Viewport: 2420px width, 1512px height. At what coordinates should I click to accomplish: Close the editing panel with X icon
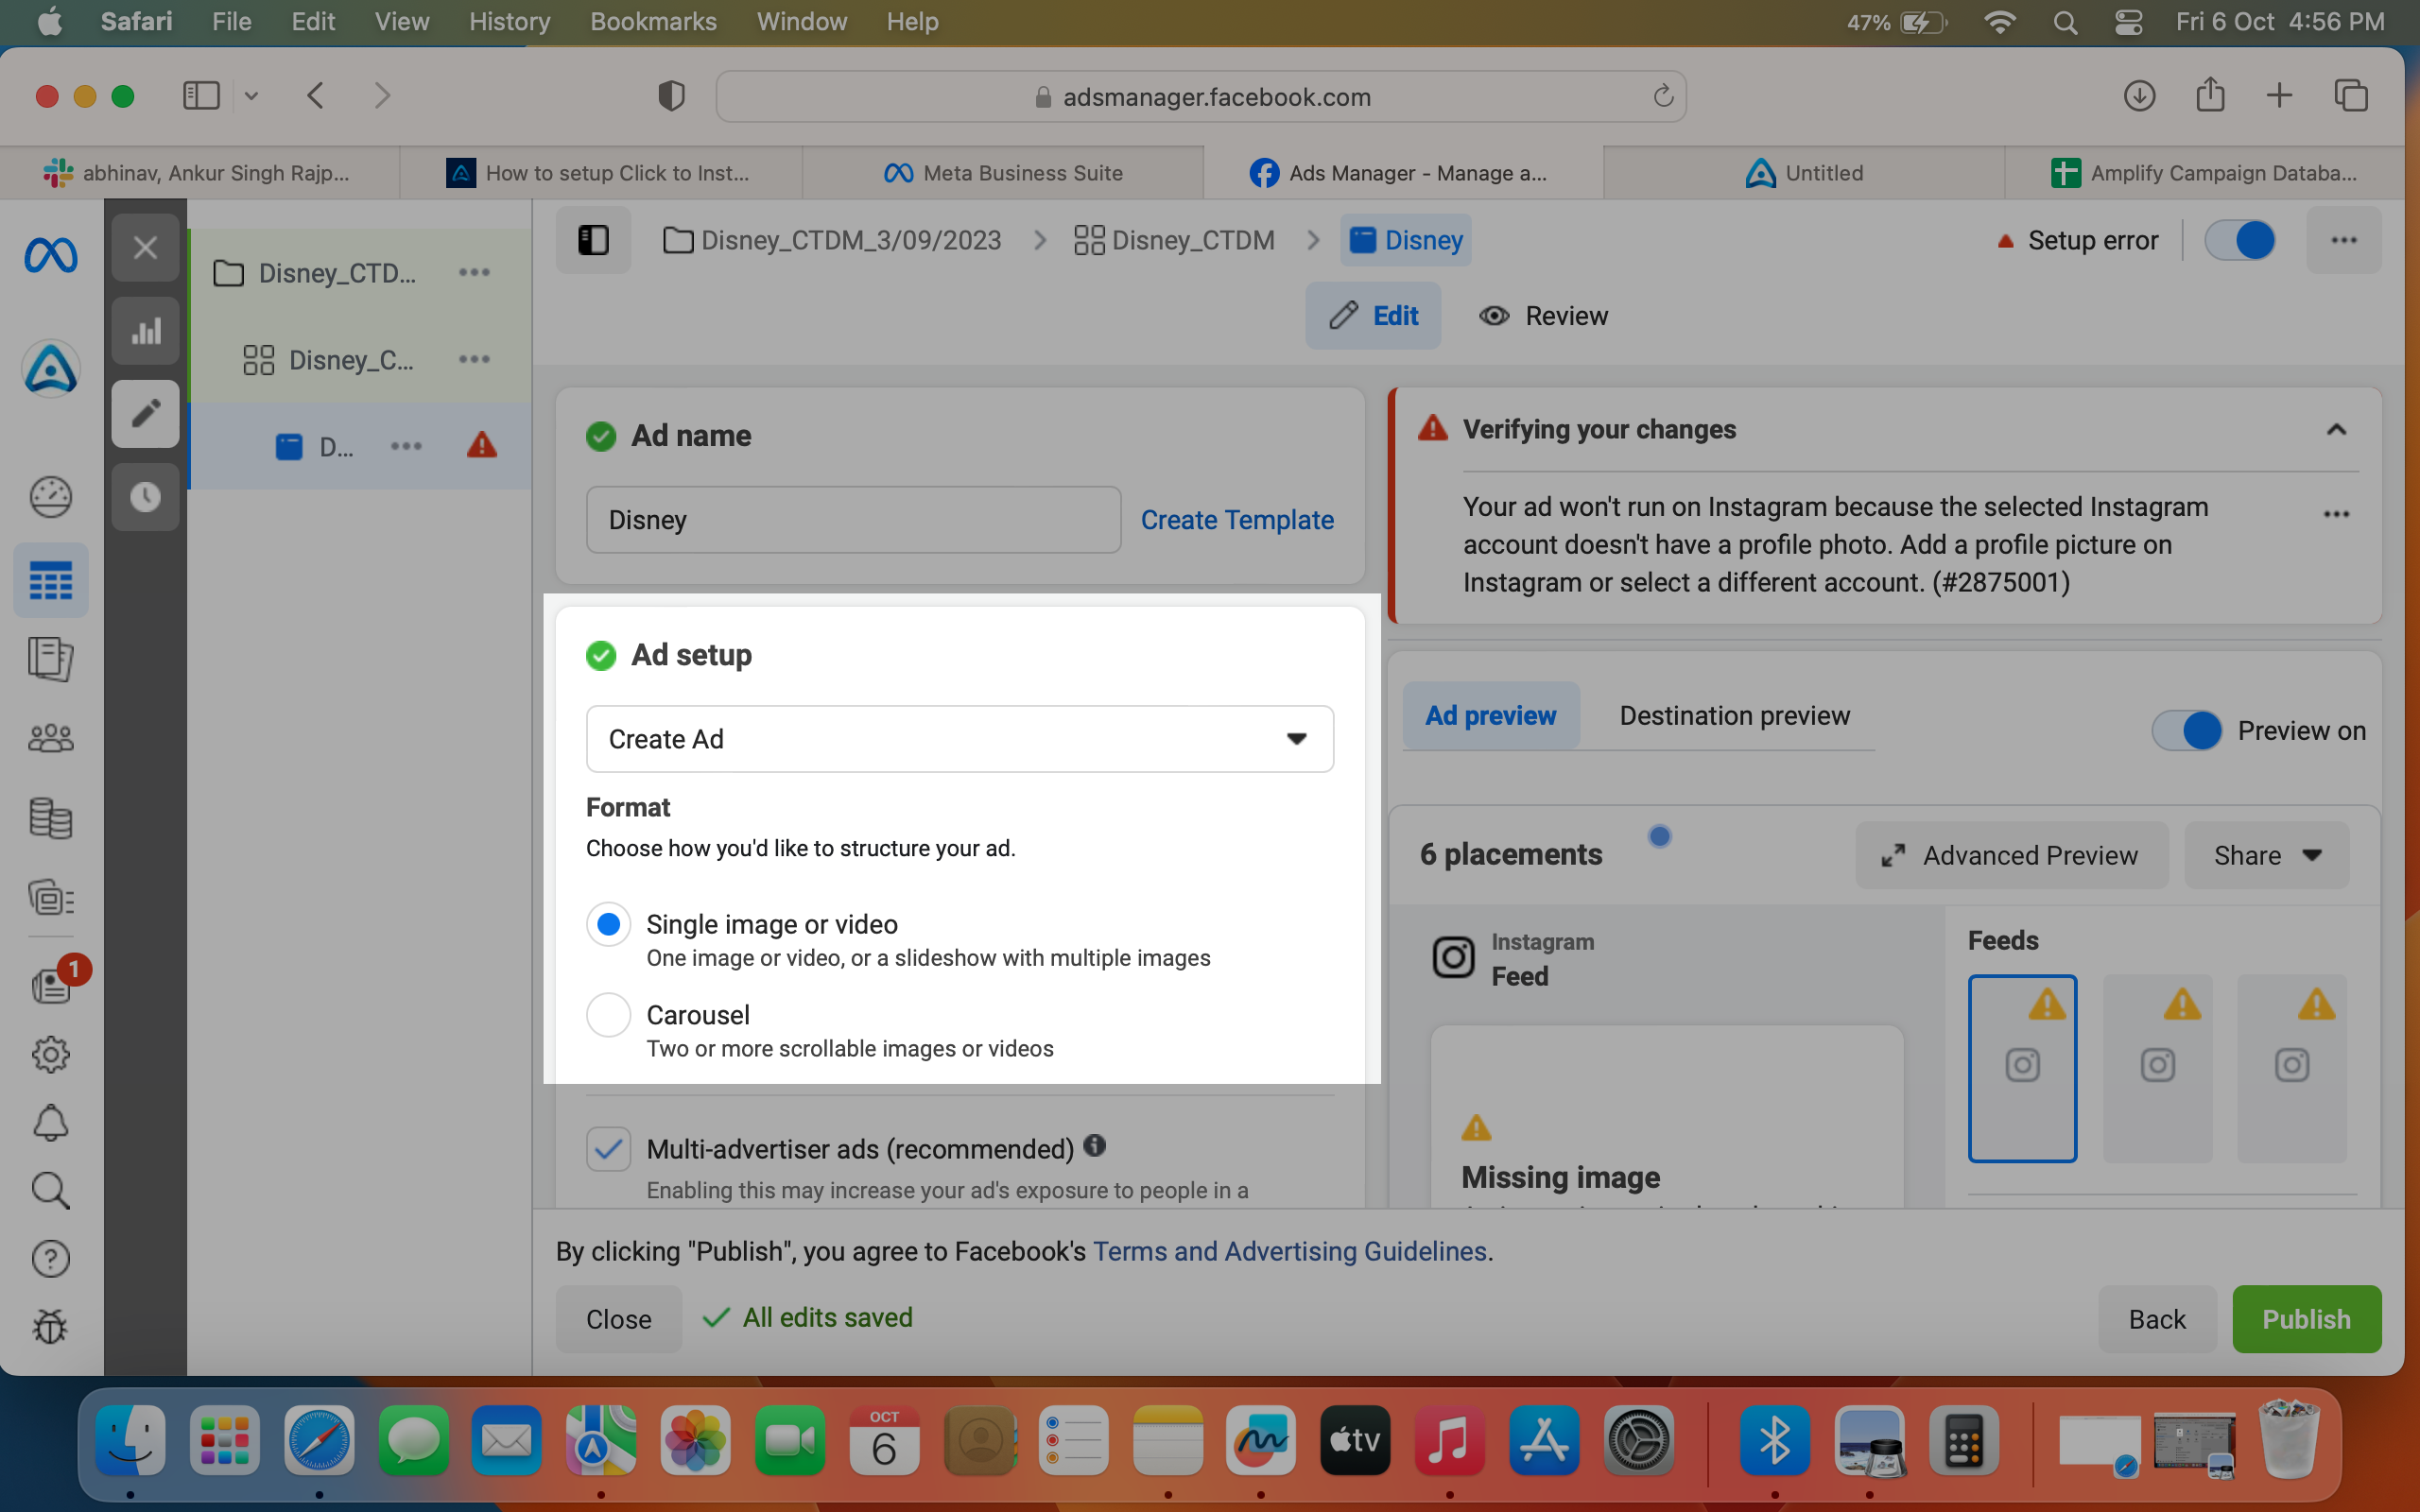[145, 247]
